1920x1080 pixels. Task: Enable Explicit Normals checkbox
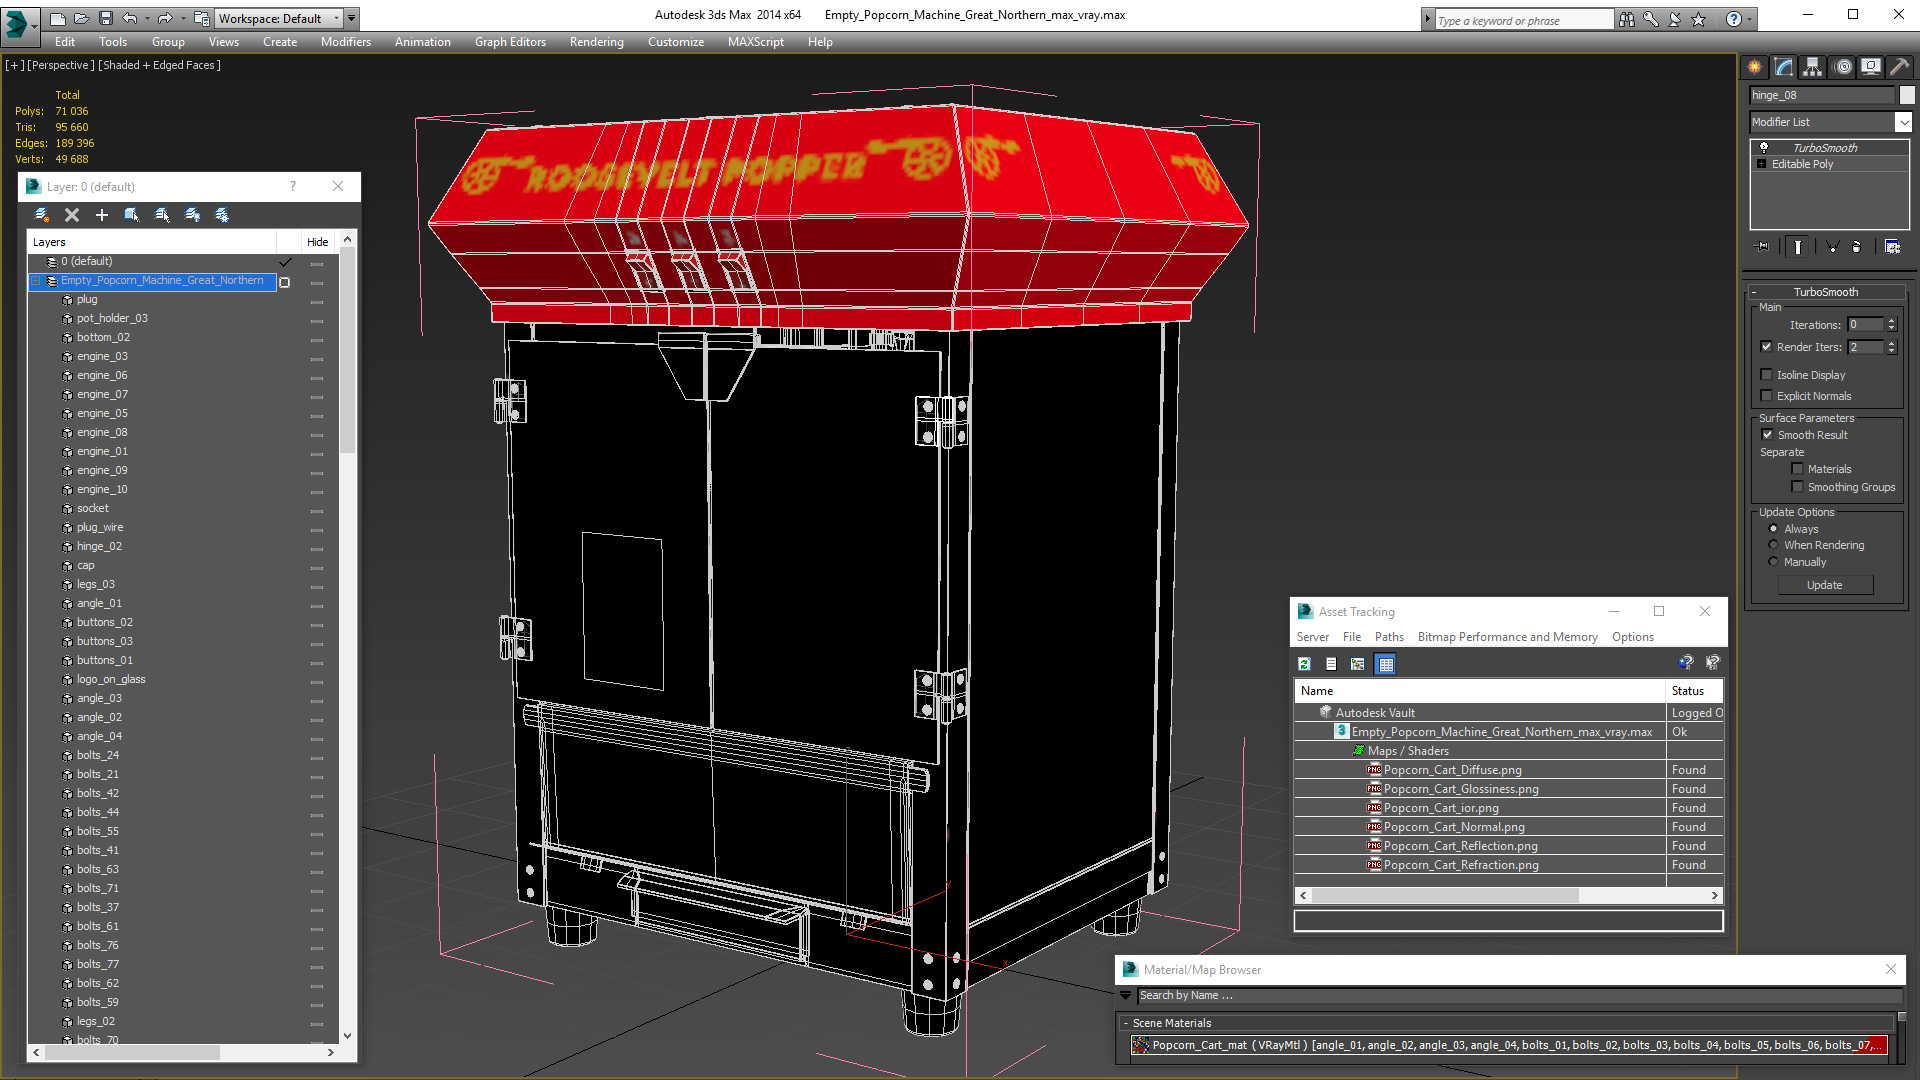(1766, 396)
